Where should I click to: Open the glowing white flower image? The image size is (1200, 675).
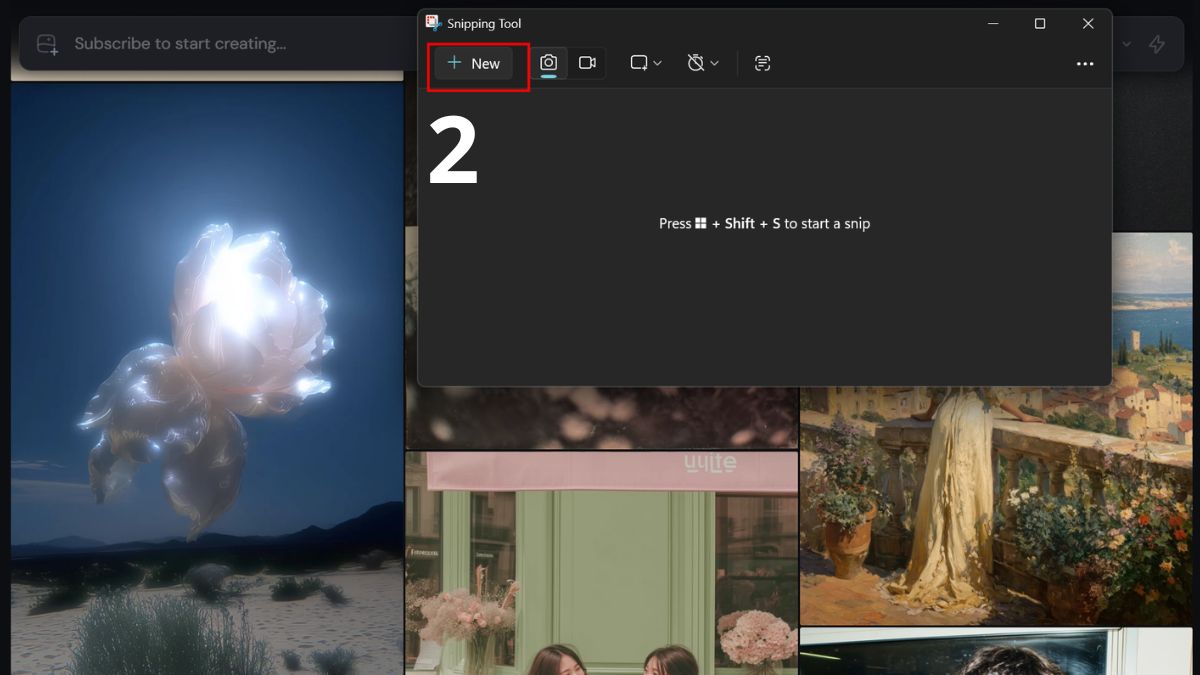(x=207, y=378)
